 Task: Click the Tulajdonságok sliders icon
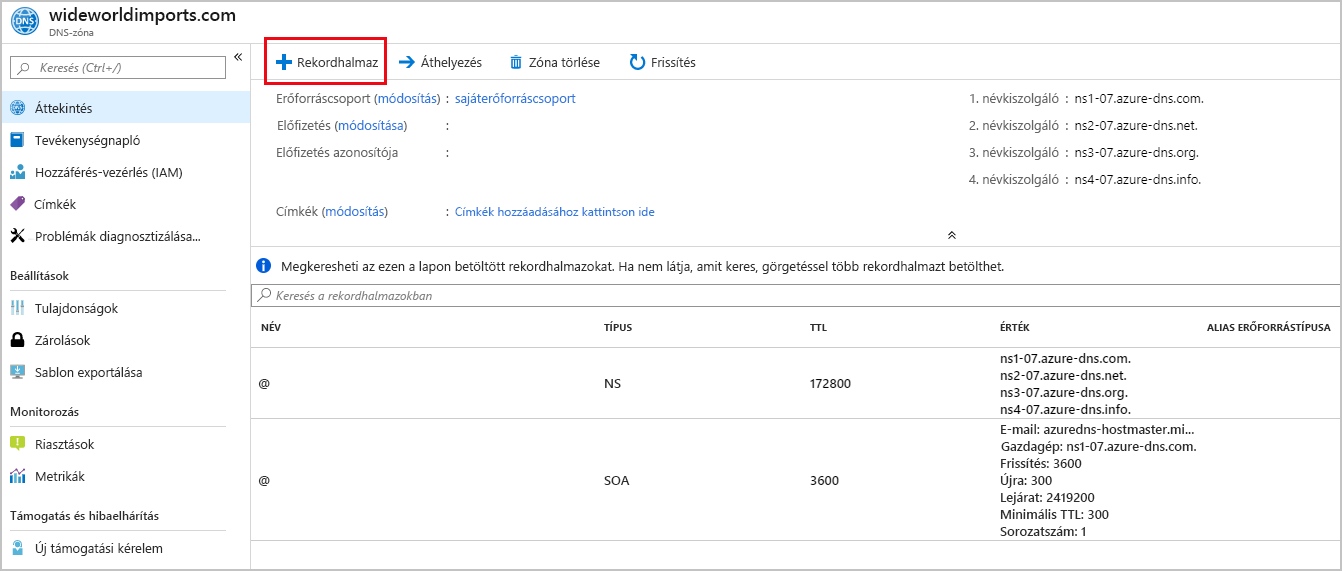point(17,308)
